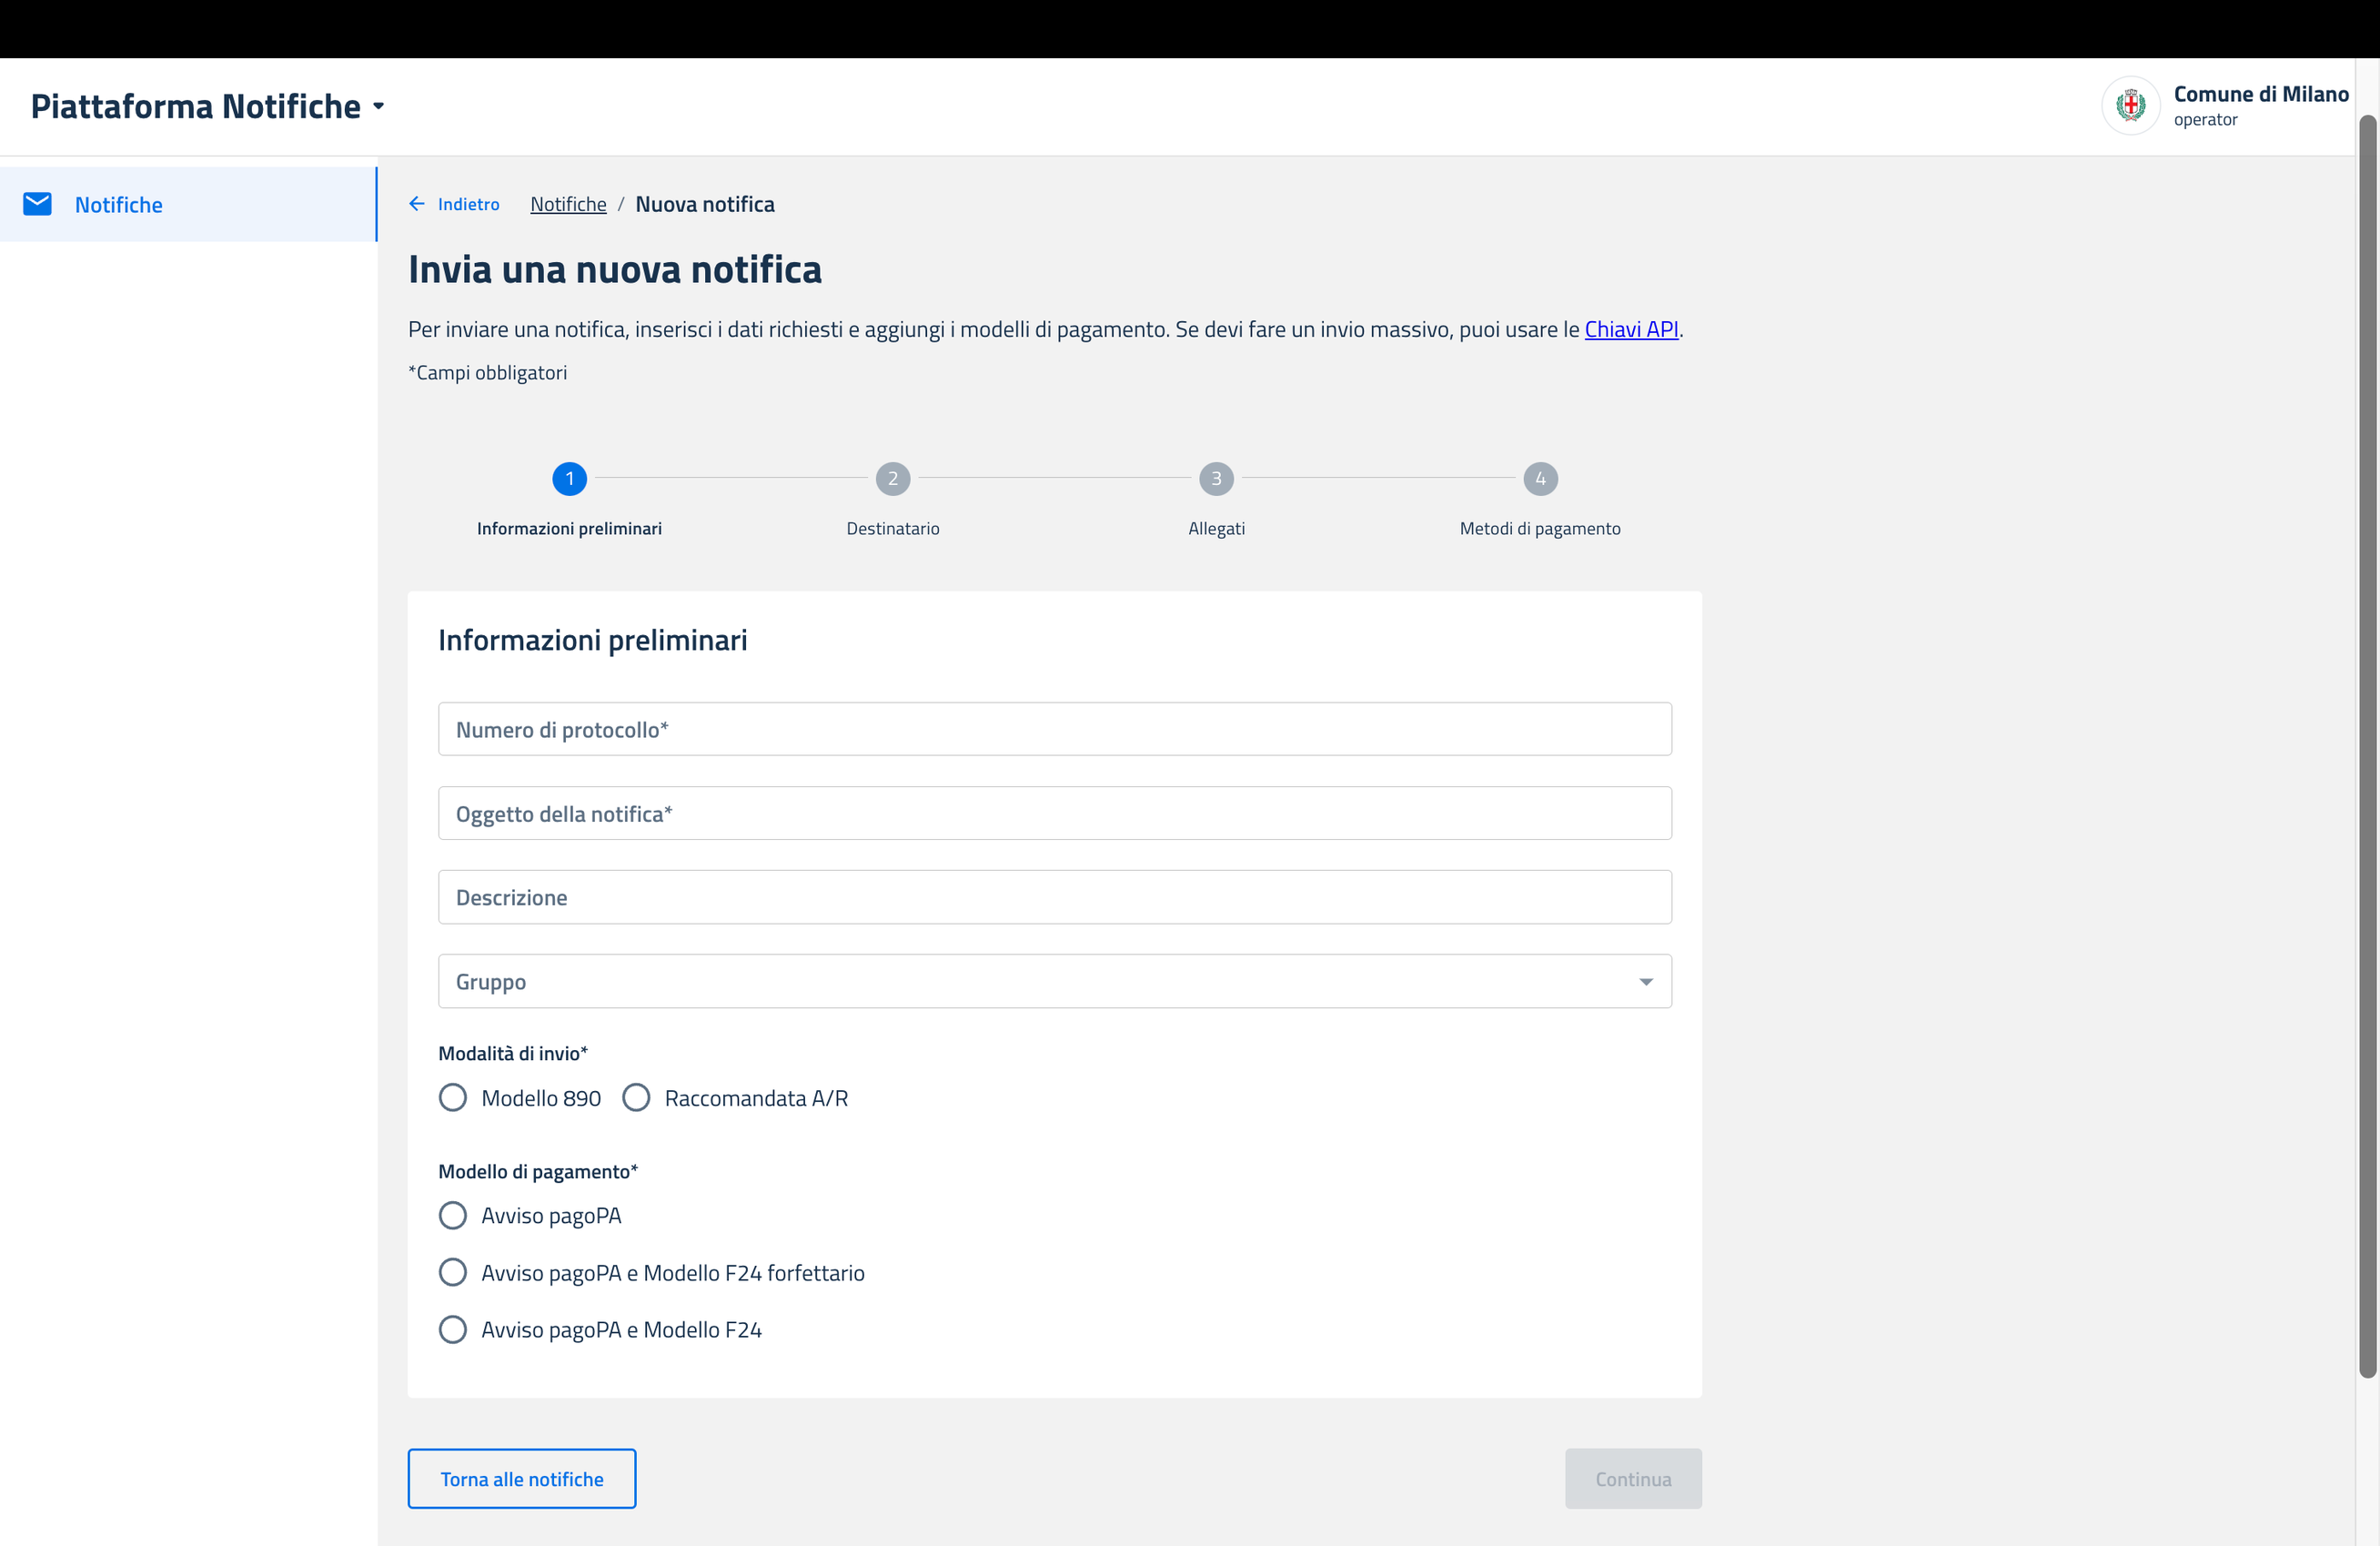The width and height of the screenshot is (2380, 1546).
Task: Select the Modello 890 radio button
Action: pos(453,1098)
